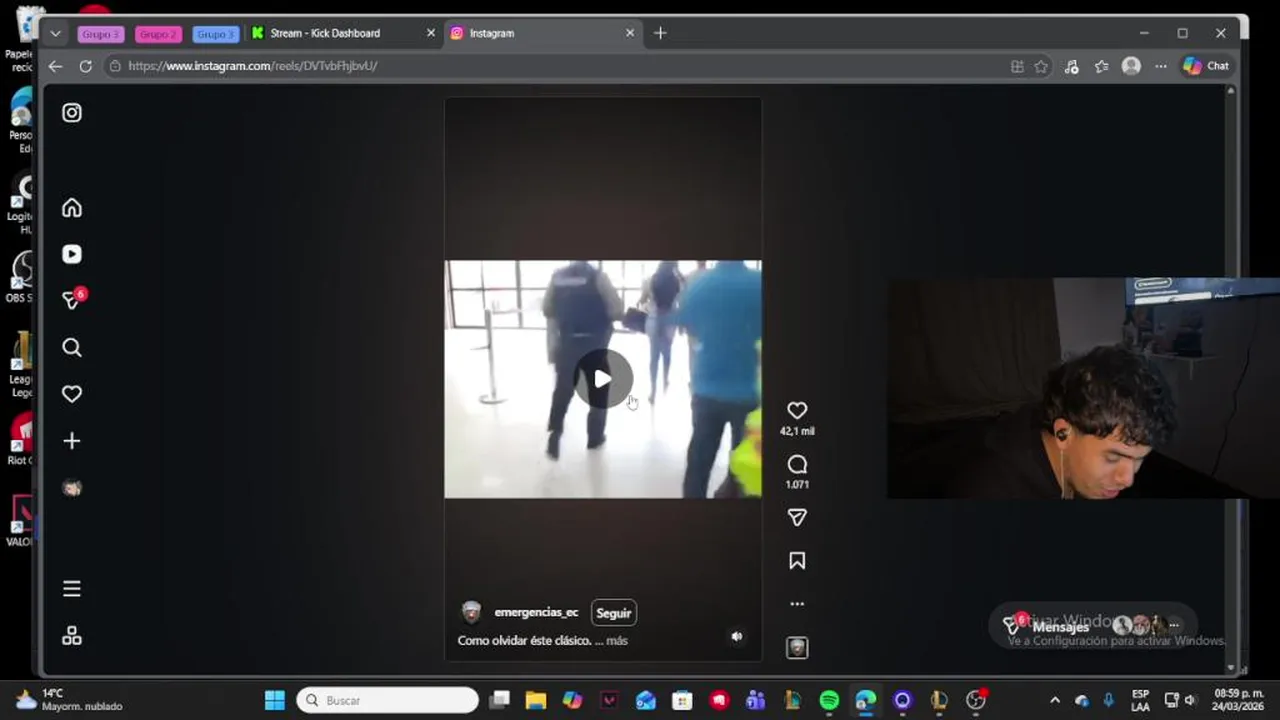The width and height of the screenshot is (1280, 720).
Task: Open notifications heart in sidebar
Action: 72,394
